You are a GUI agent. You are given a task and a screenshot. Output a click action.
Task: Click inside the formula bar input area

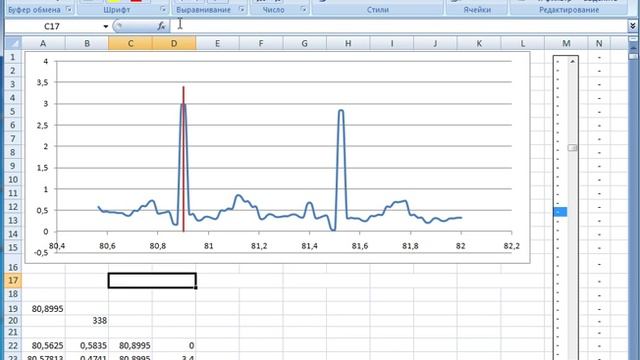point(398,26)
